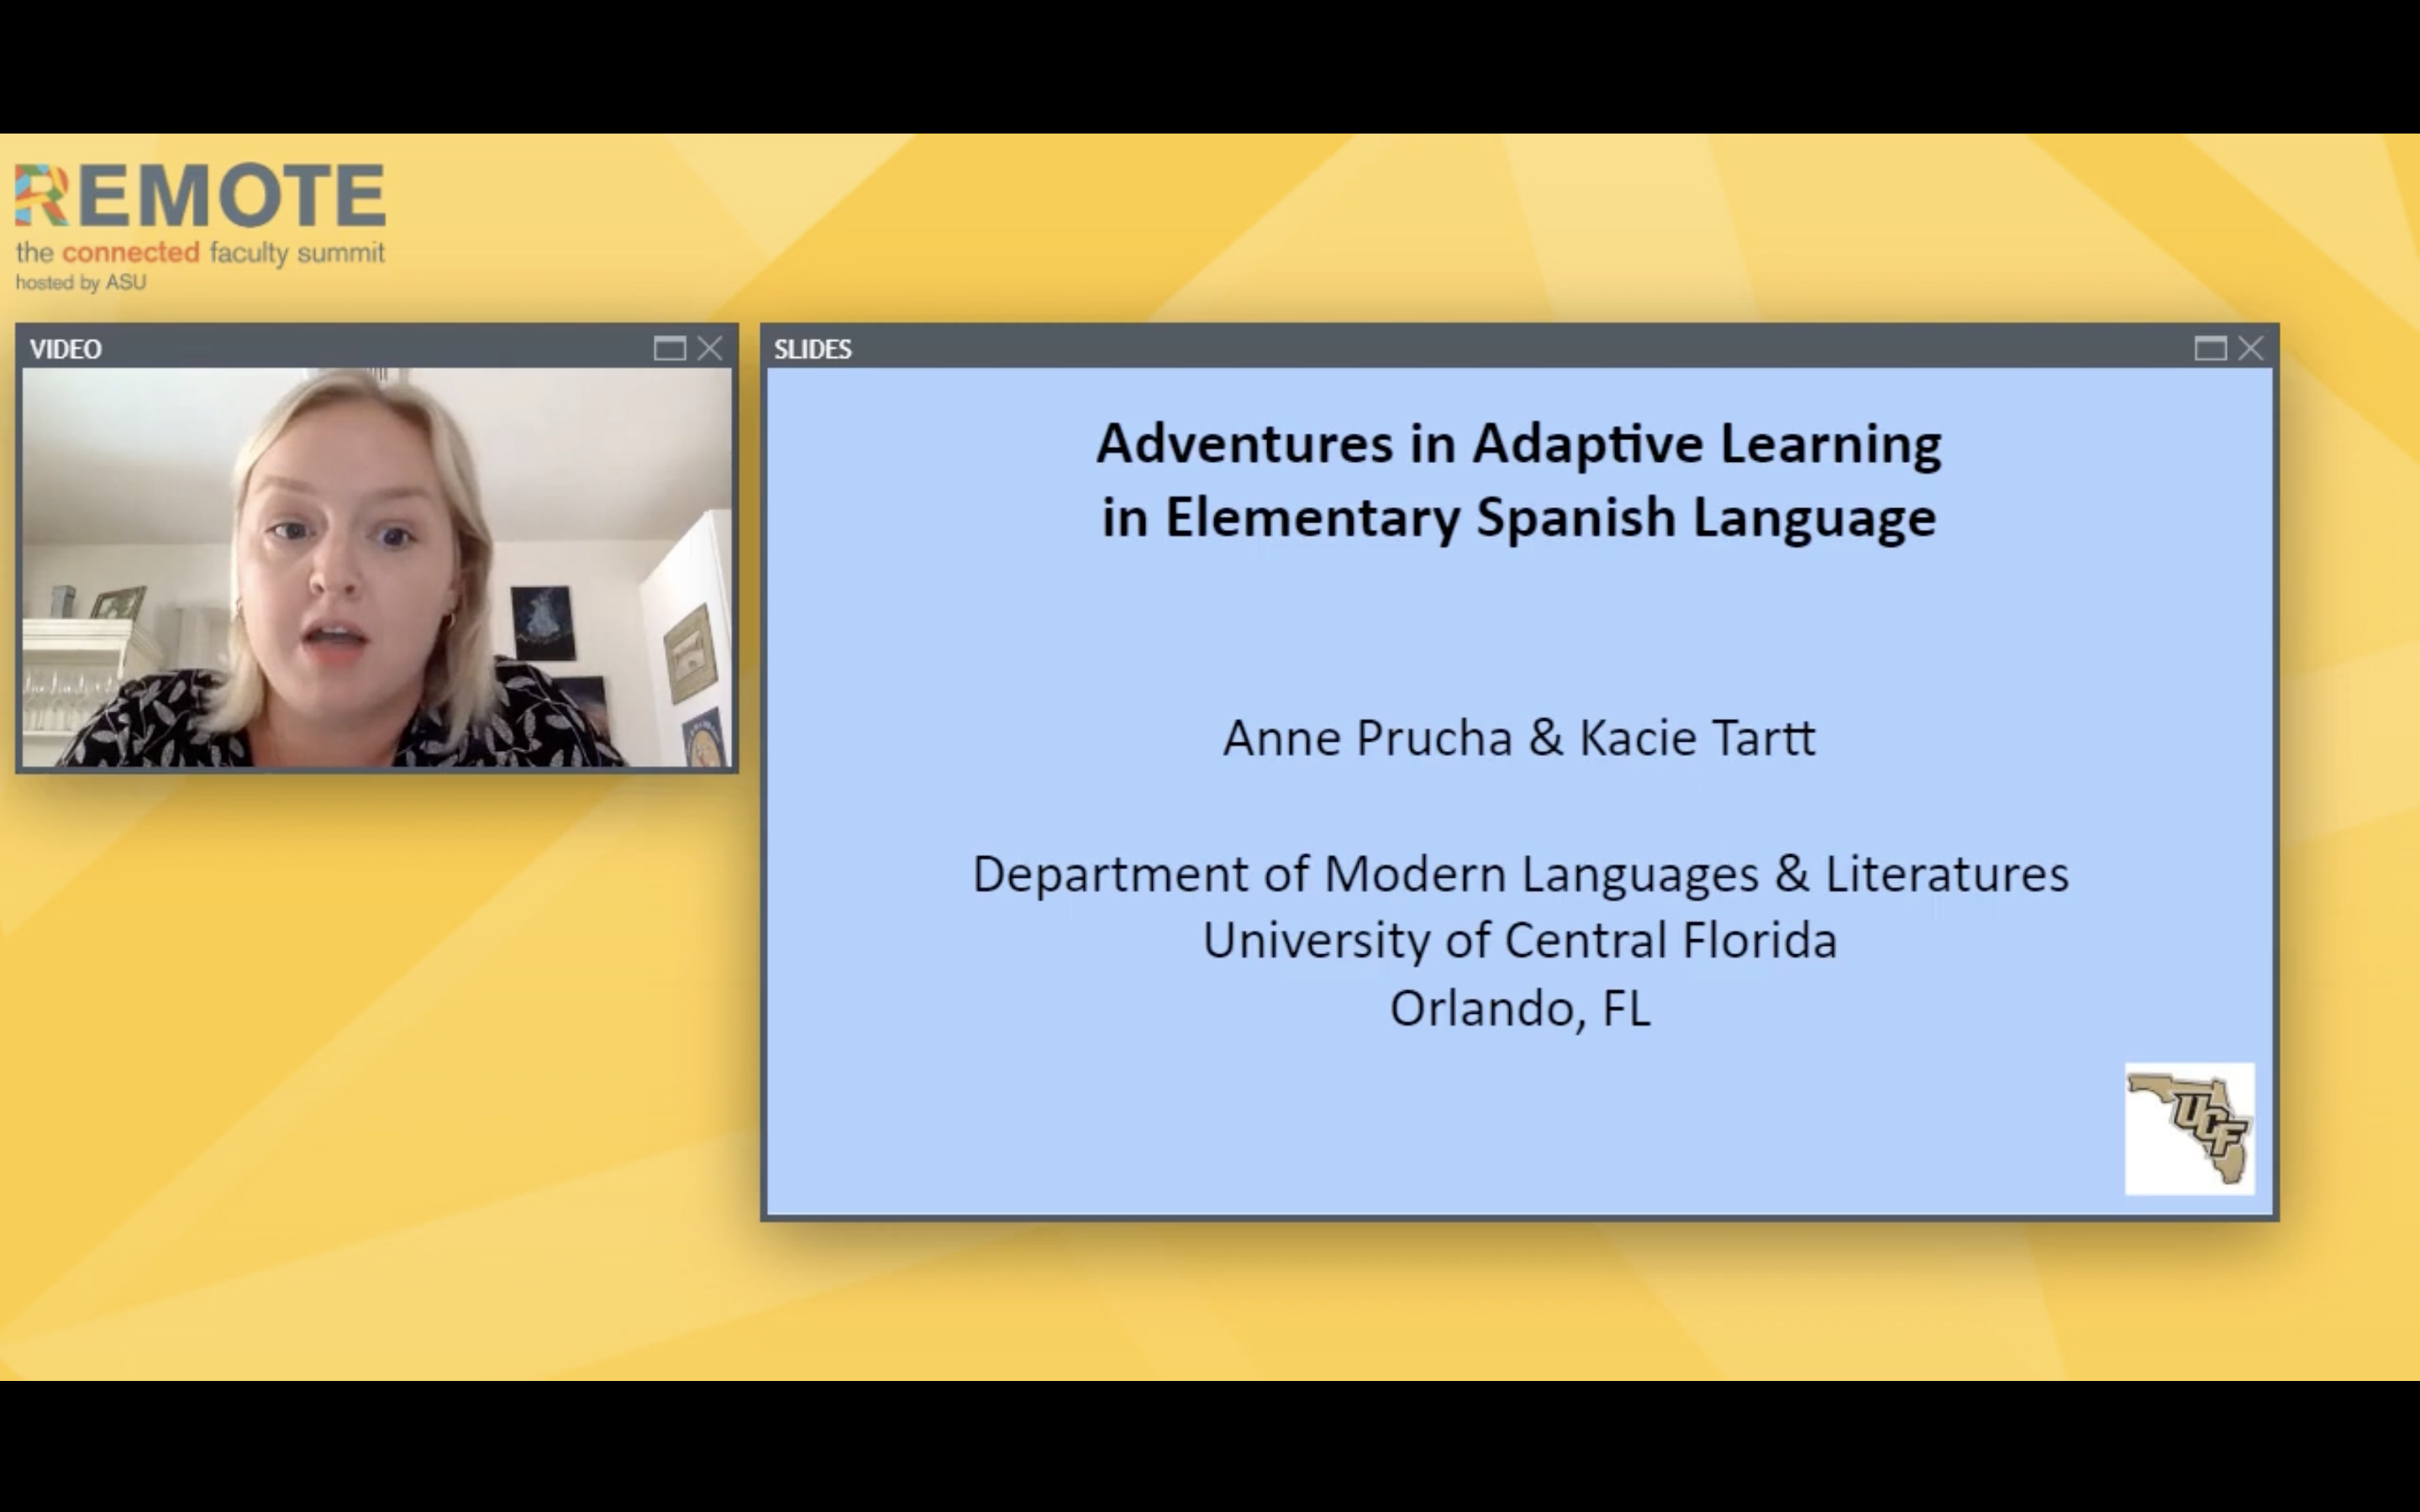This screenshot has height=1512, width=2420.
Task: Click the 'hosted by ASU' text
Action: coord(80,283)
